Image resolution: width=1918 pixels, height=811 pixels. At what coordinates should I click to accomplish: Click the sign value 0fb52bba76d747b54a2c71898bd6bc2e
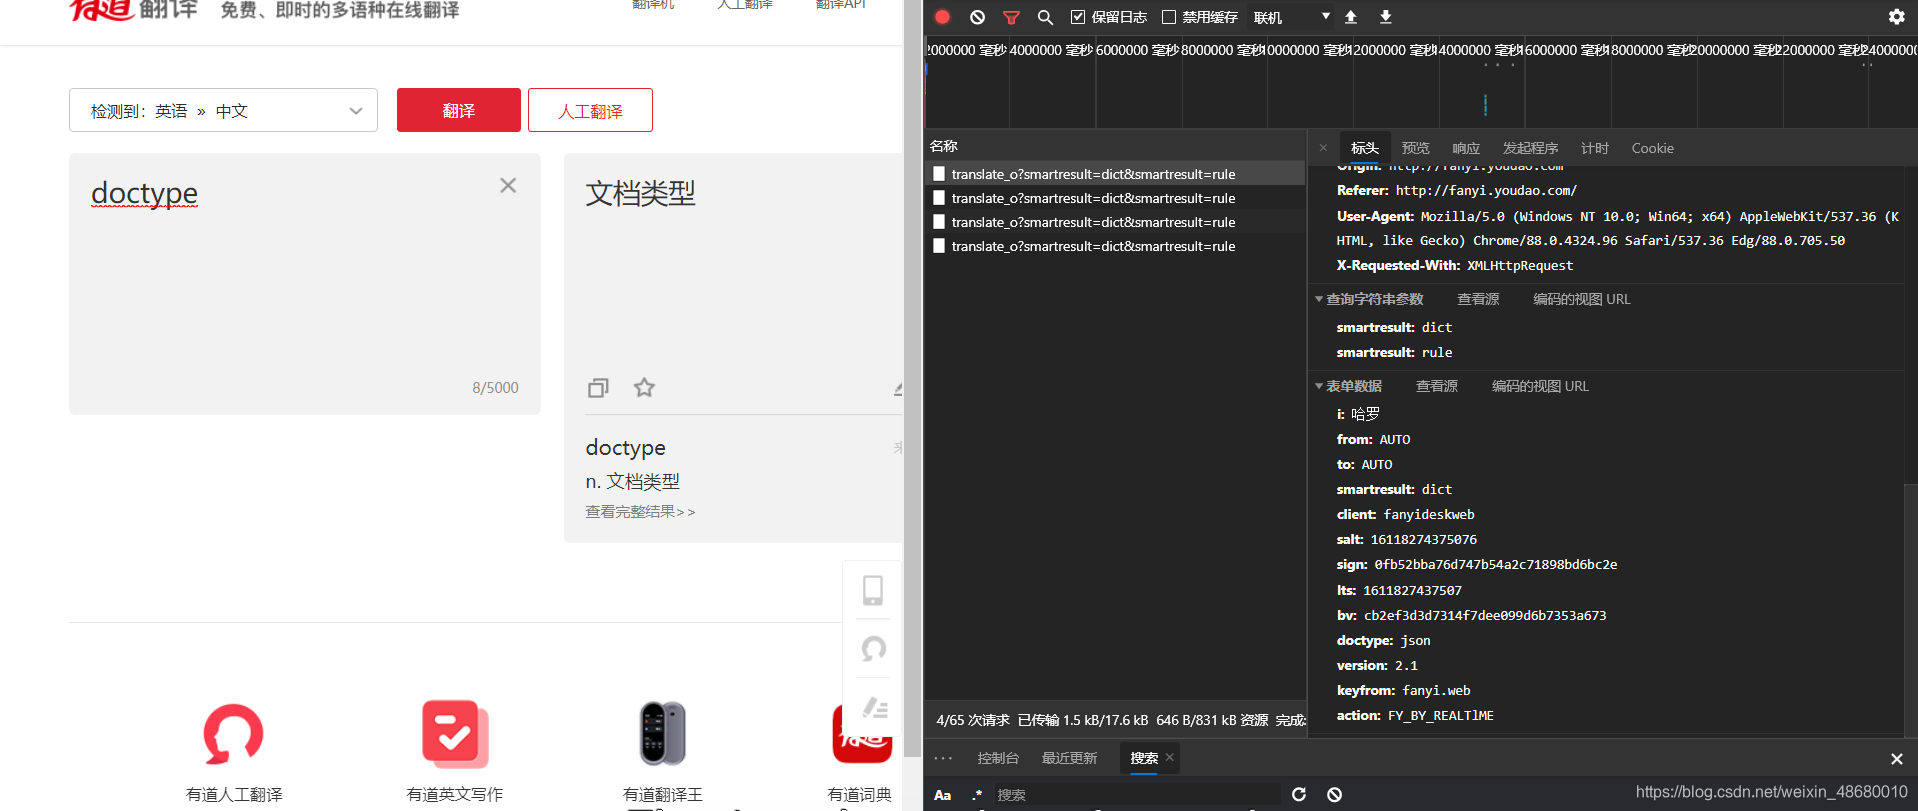1496,565
